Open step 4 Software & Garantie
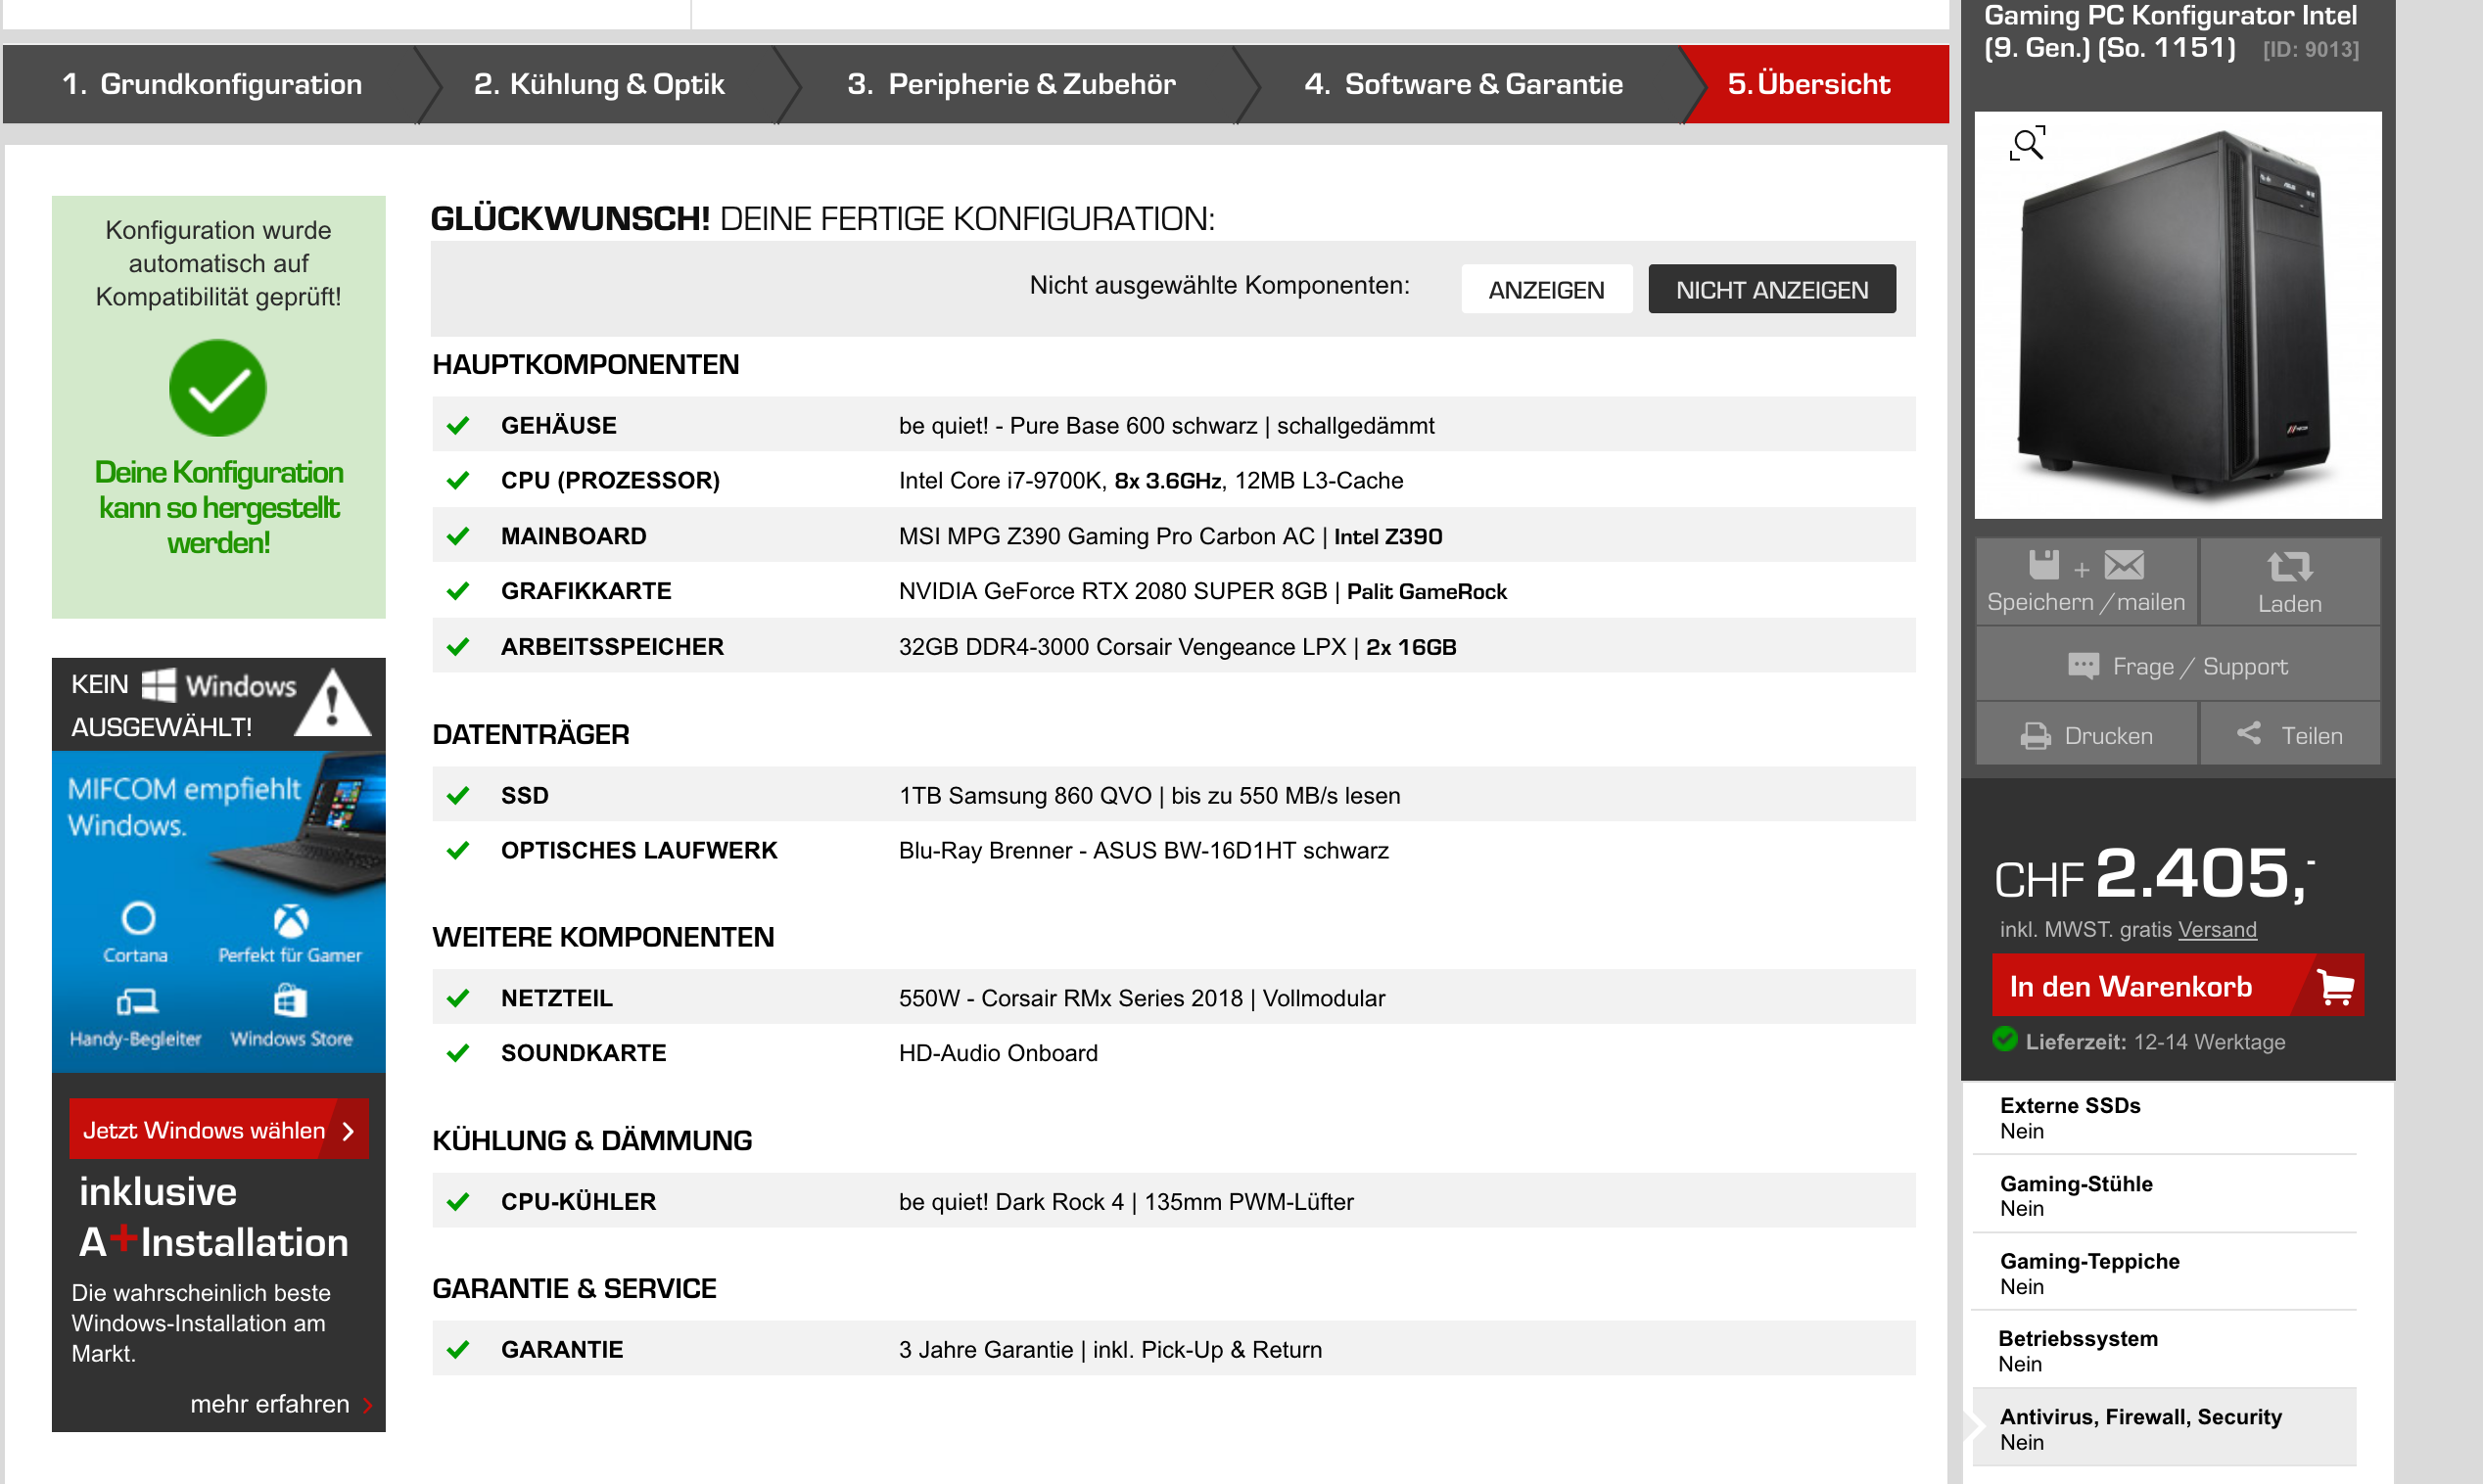This screenshot has width=2483, height=1484. pos(1463,84)
